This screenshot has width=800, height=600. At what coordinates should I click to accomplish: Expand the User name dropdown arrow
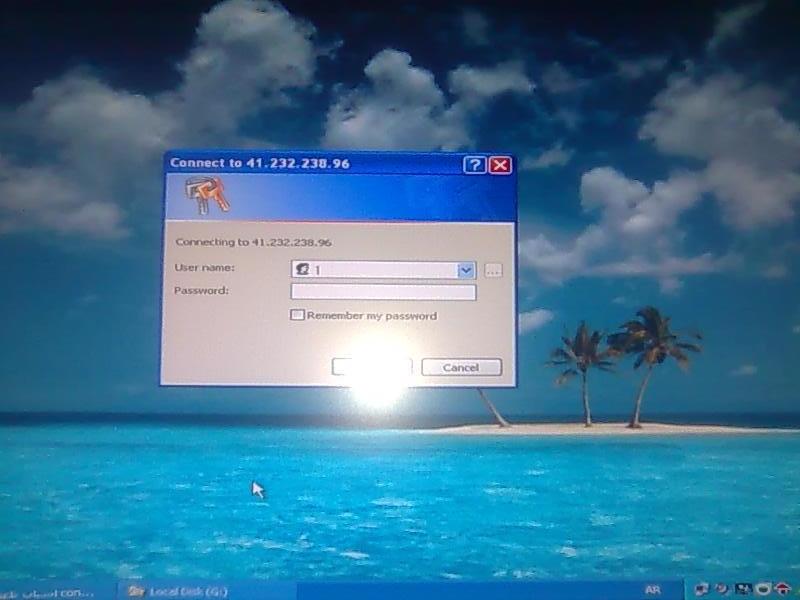pyautogui.click(x=465, y=270)
